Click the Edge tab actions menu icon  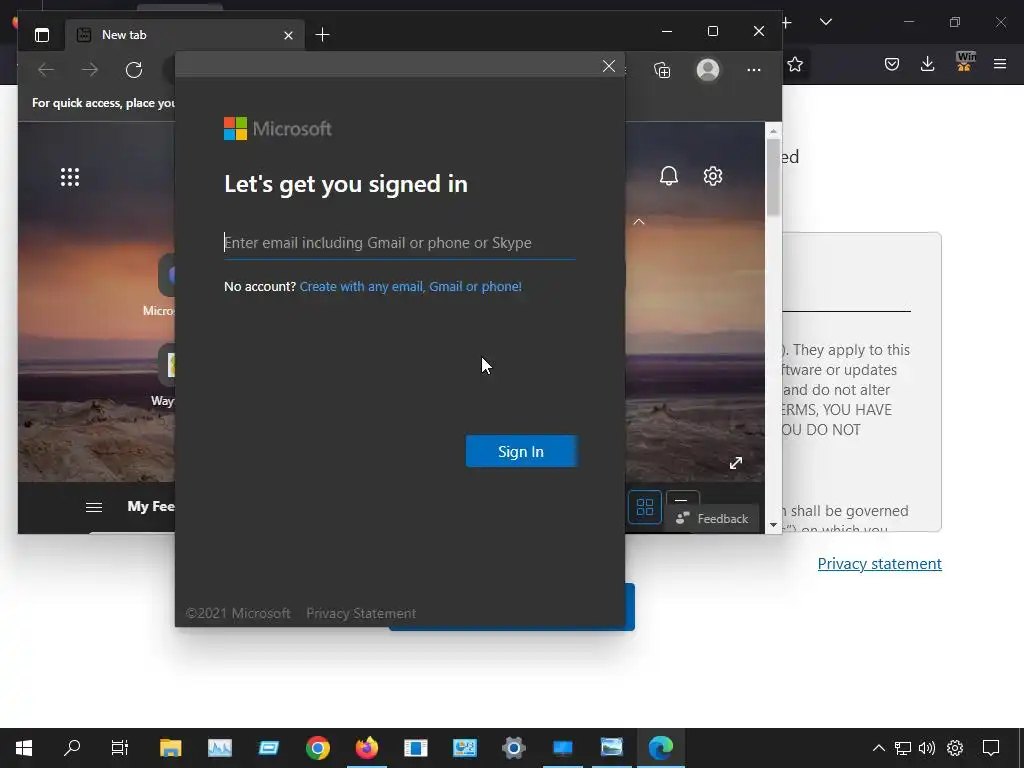[42, 35]
